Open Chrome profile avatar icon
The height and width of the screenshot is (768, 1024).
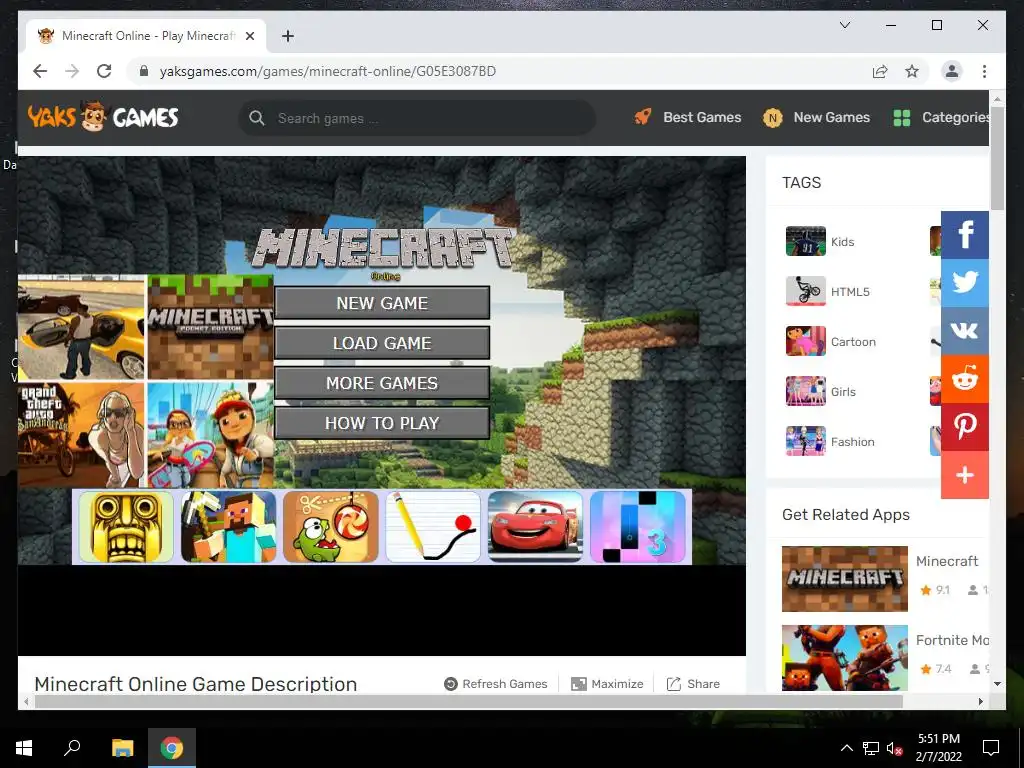coord(952,71)
